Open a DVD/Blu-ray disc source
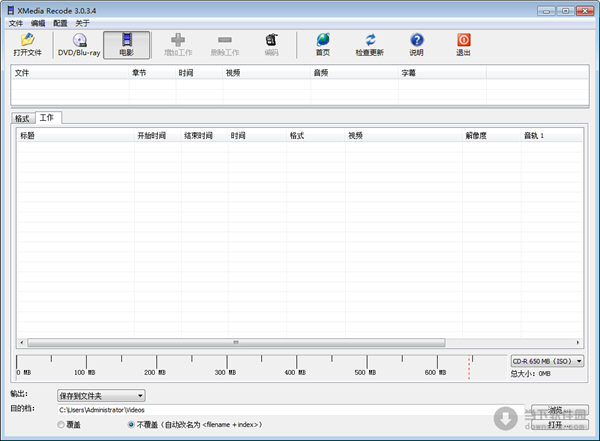Screen dimensions: 600x441 coord(78,44)
